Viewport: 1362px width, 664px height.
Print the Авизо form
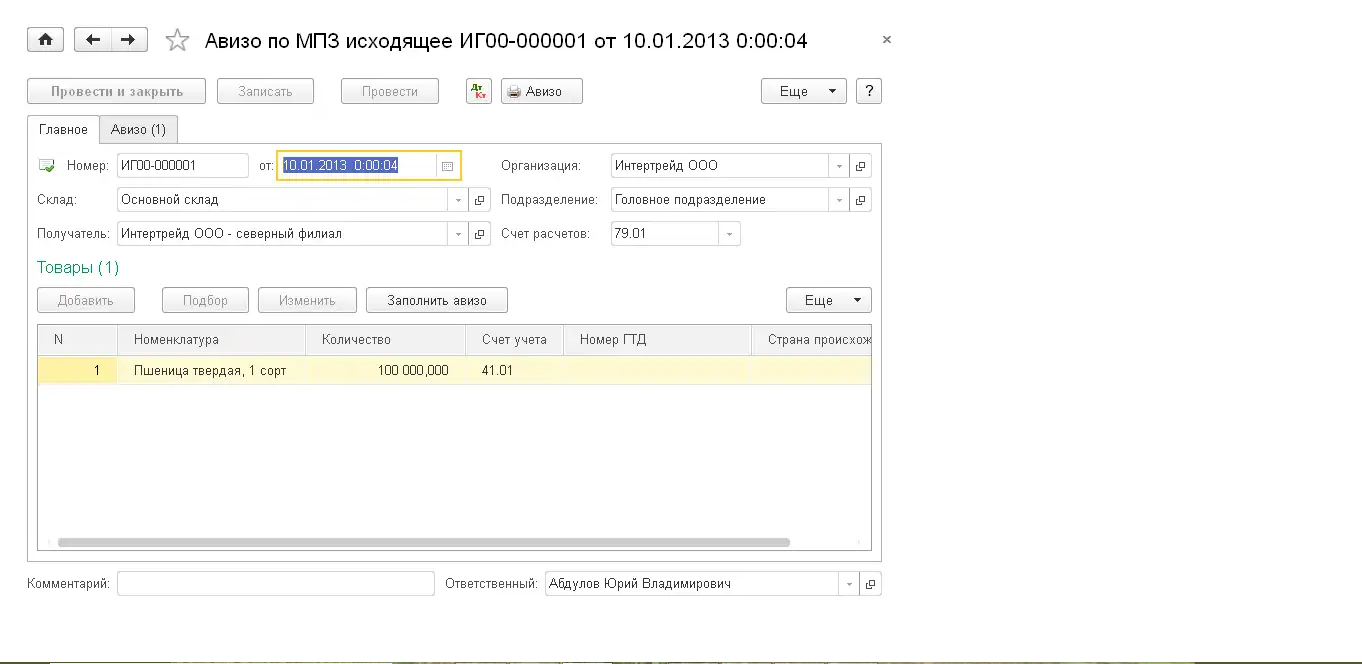coord(542,91)
